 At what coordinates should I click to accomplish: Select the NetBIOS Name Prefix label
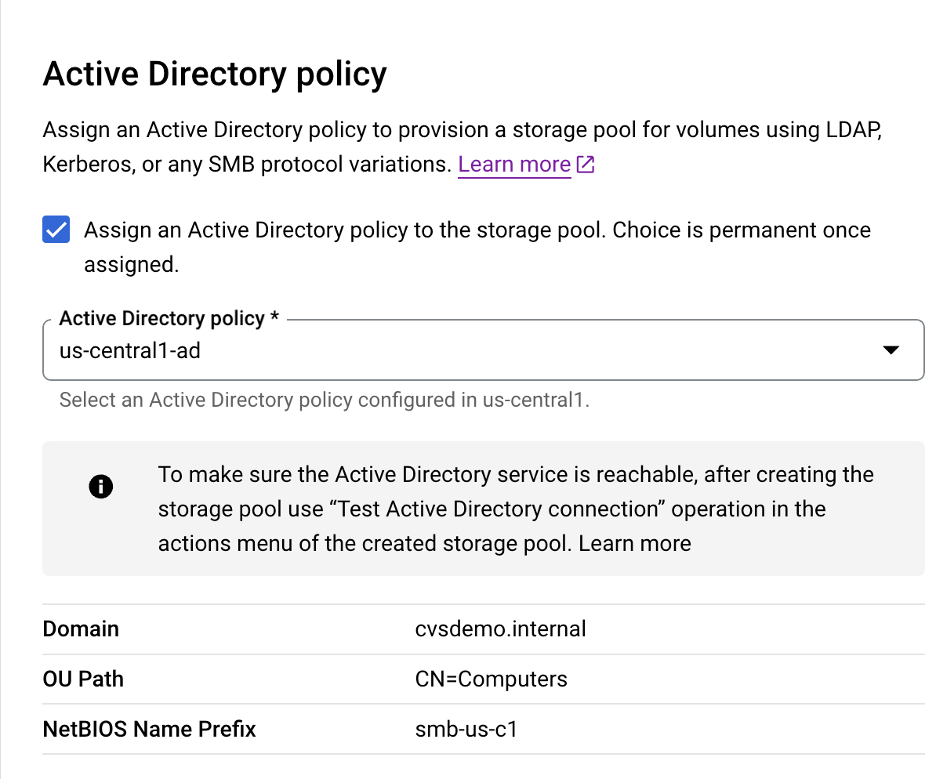[149, 729]
